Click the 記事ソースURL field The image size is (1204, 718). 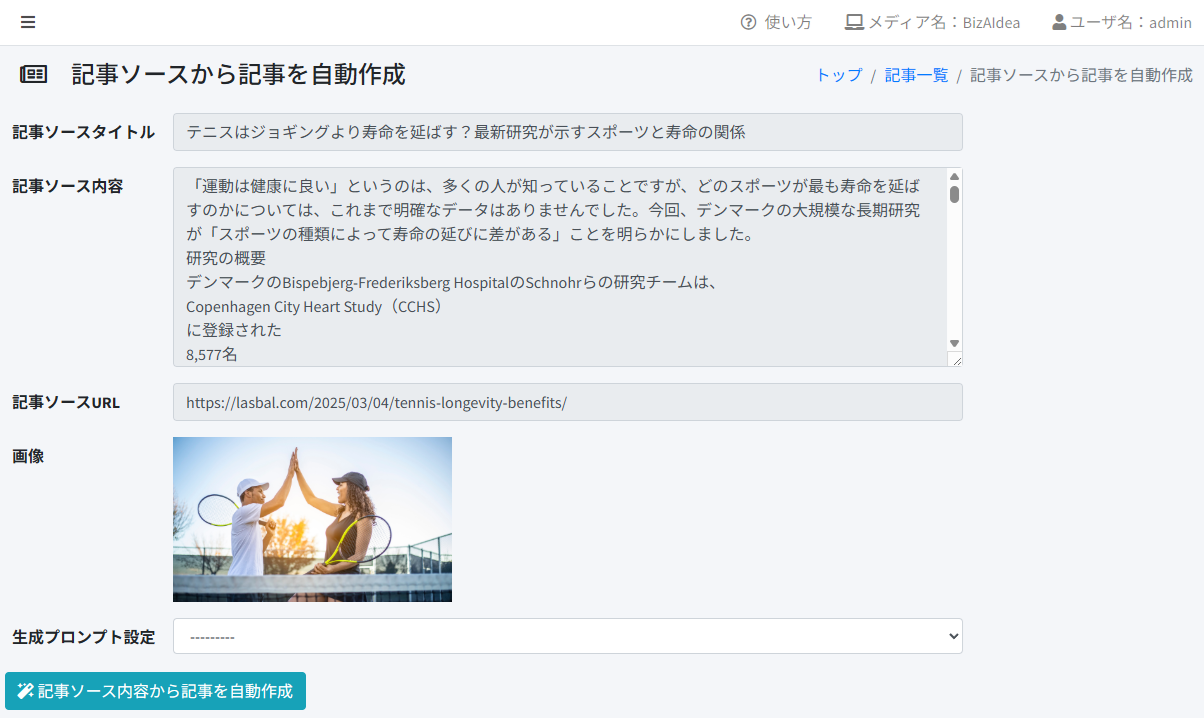click(567, 402)
